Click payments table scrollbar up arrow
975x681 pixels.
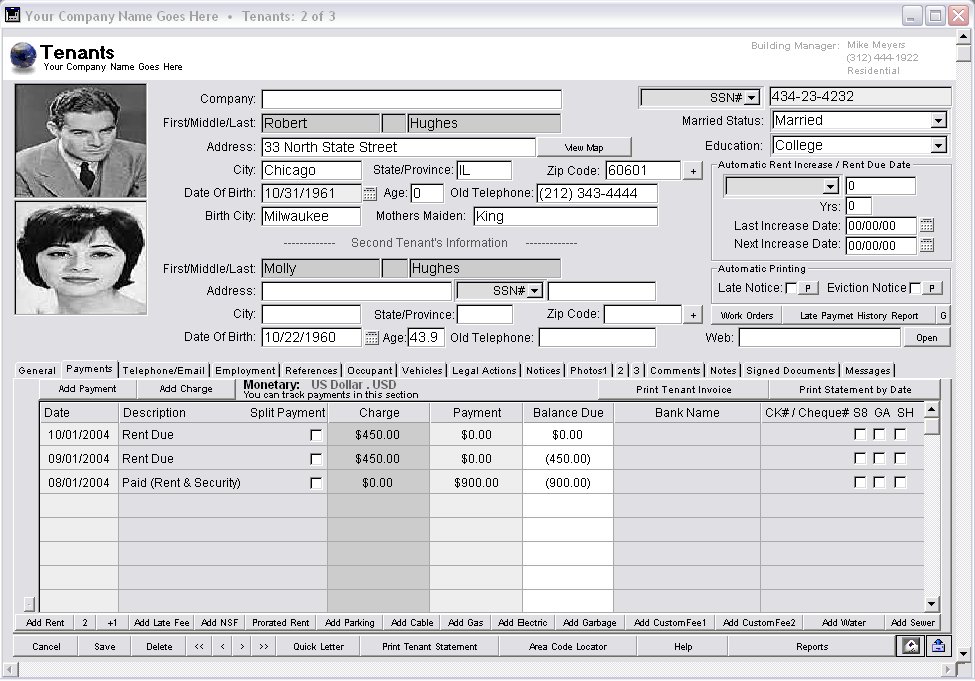tap(931, 409)
